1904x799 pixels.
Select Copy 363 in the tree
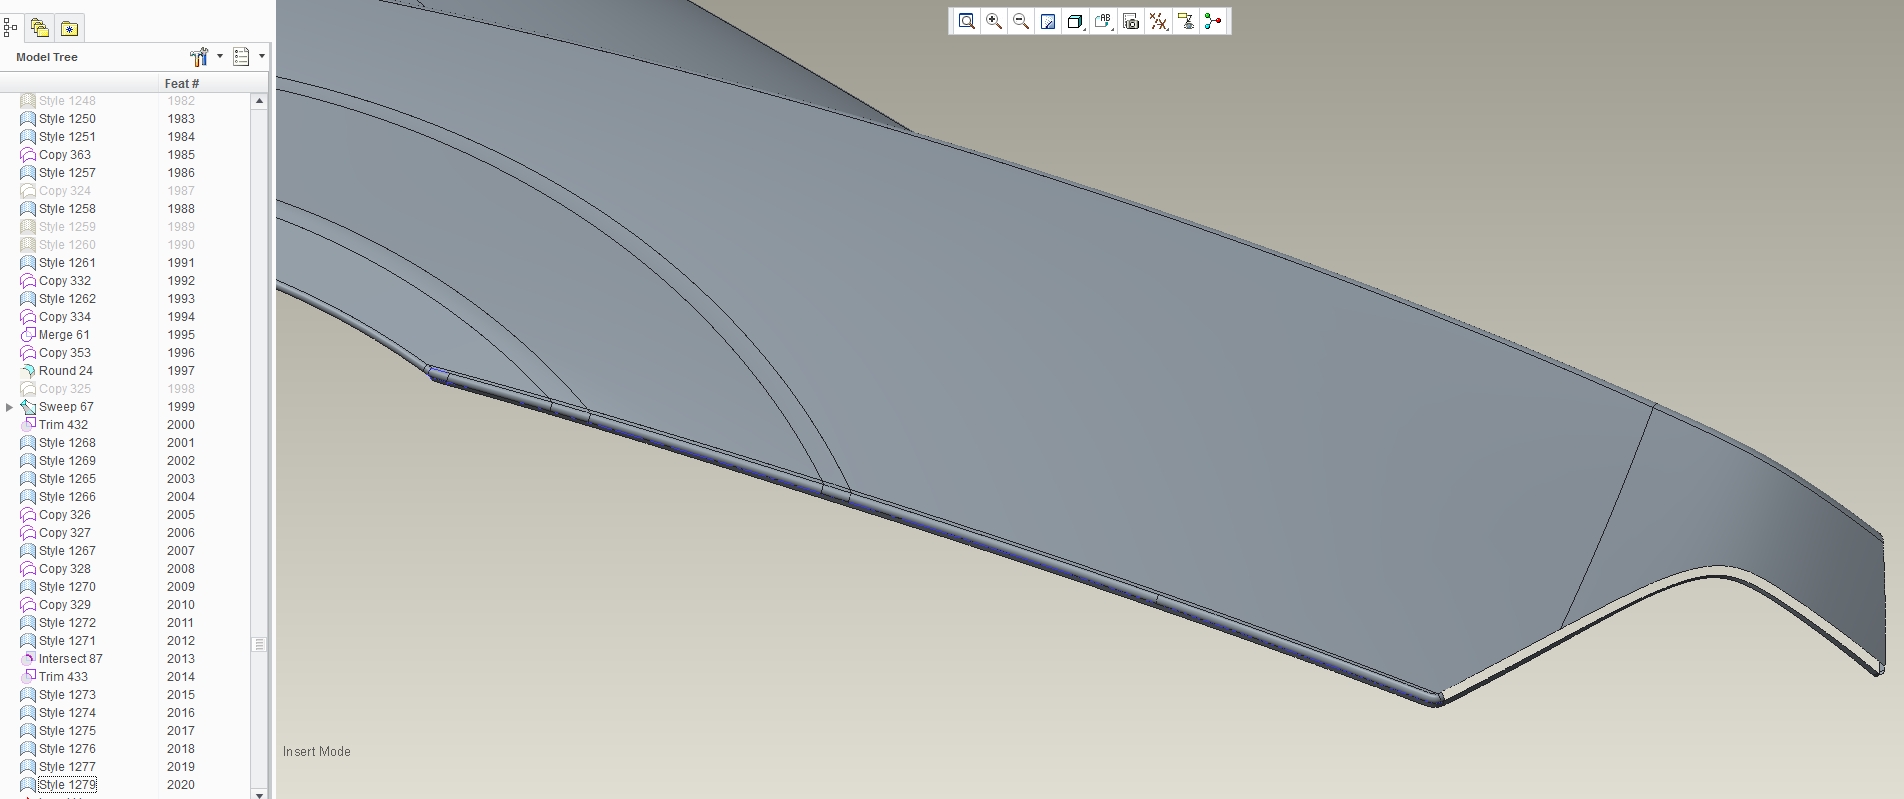65,155
